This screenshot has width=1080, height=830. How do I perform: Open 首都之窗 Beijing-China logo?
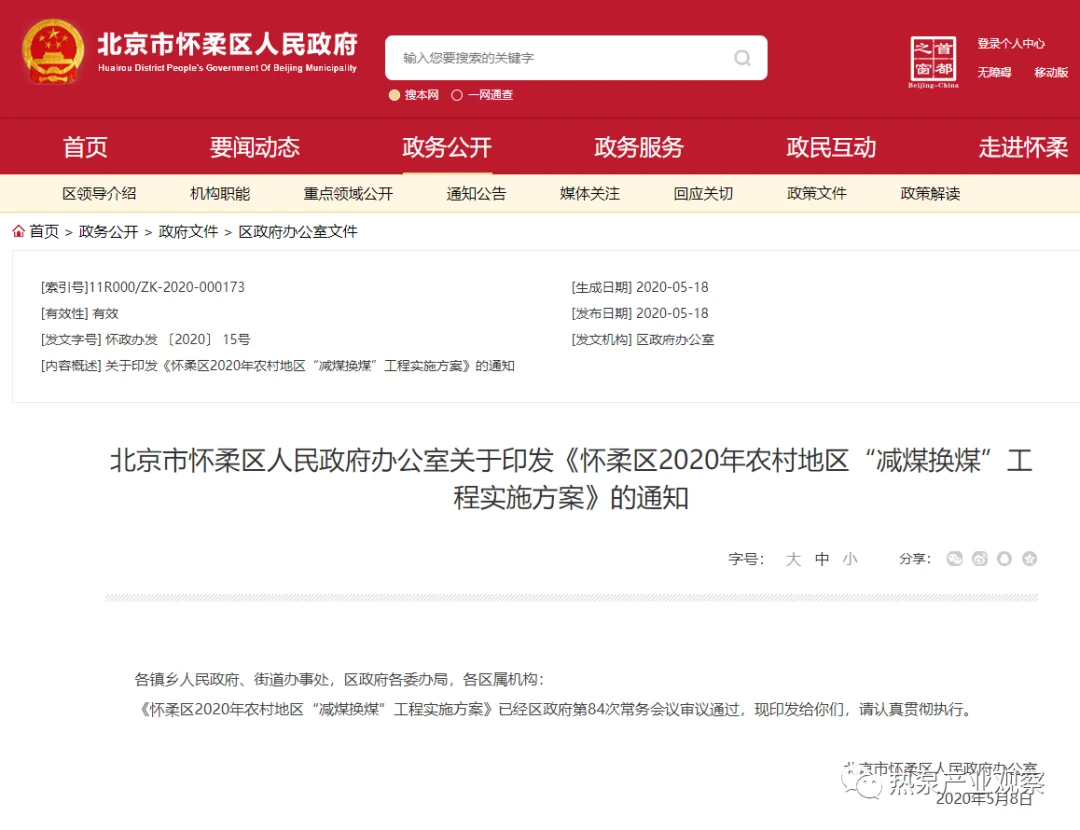tap(933, 62)
